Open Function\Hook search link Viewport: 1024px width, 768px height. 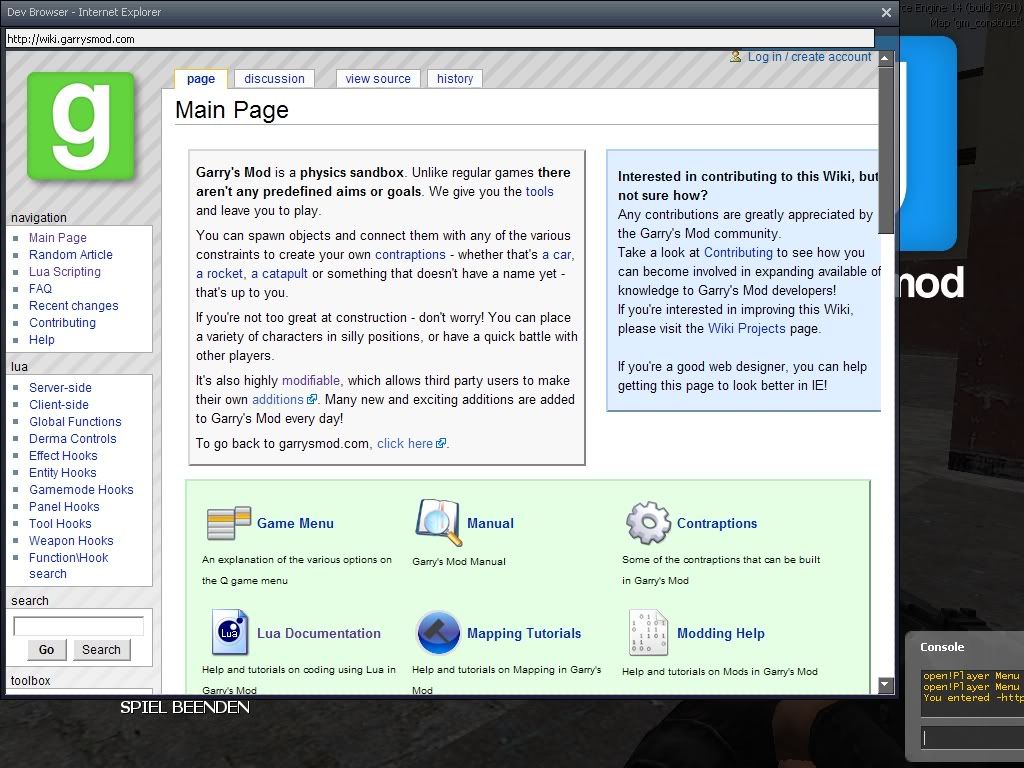(69, 566)
